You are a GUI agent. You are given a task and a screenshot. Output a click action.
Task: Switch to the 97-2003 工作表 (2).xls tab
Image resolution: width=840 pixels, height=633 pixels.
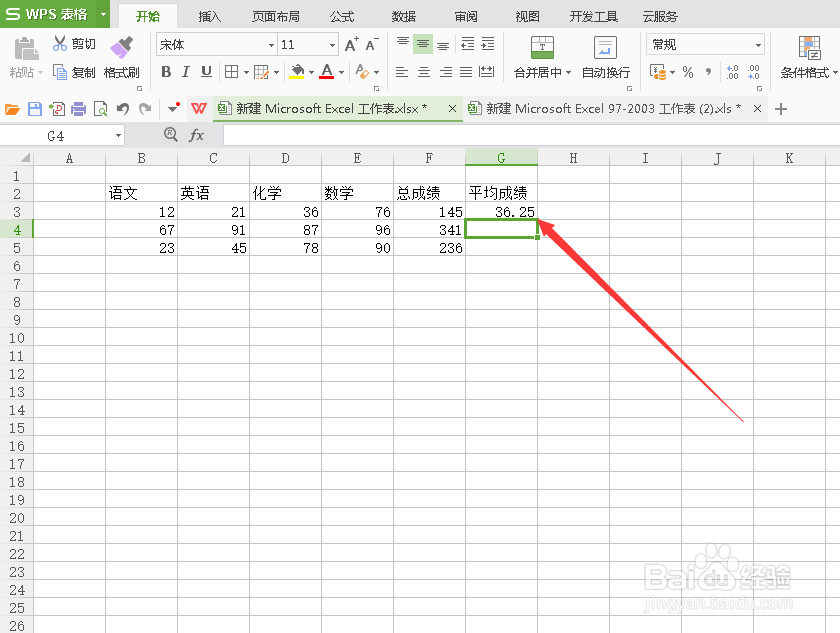pyautogui.click(x=613, y=109)
